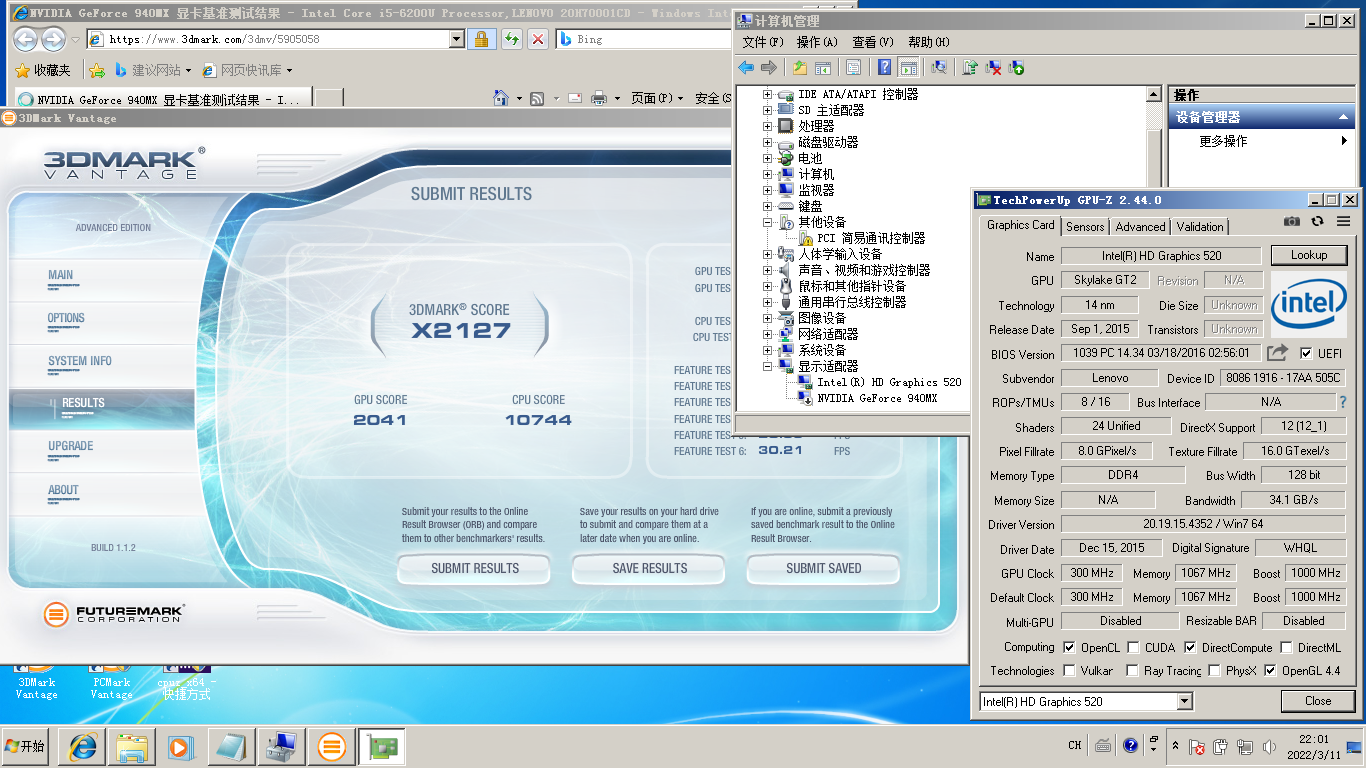Collapse the 其他设备 node in device tree
1366x768 pixels.
pyautogui.click(x=768, y=222)
